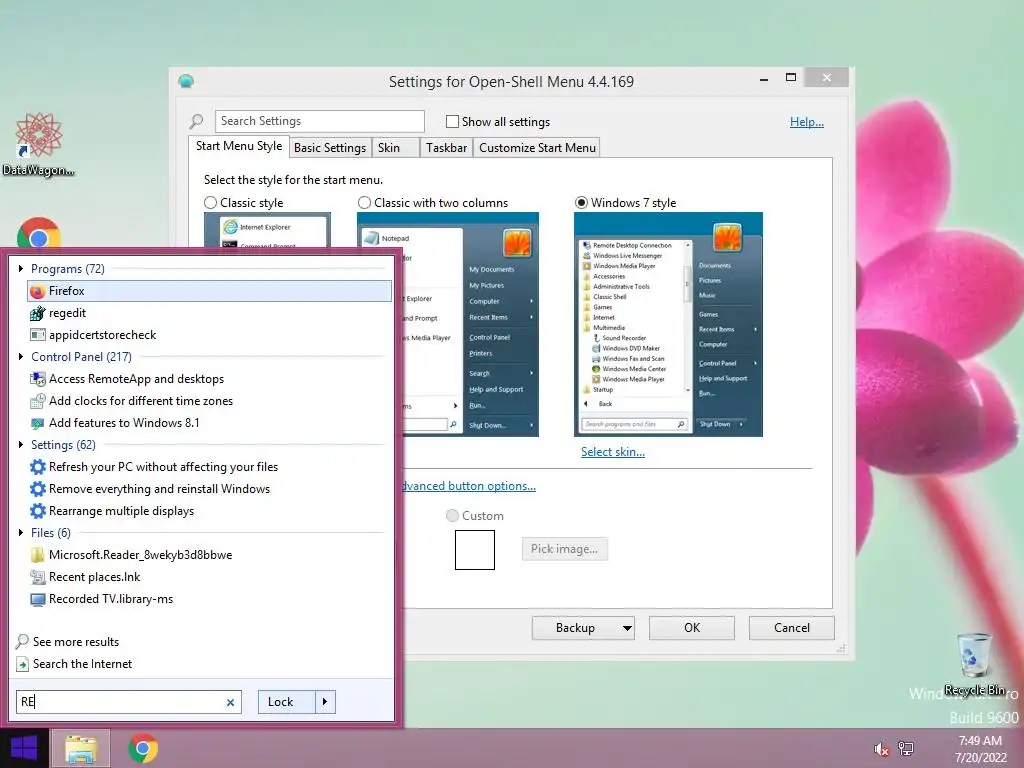
Task: Go to Customize Start Menu tab
Action: click(x=537, y=148)
